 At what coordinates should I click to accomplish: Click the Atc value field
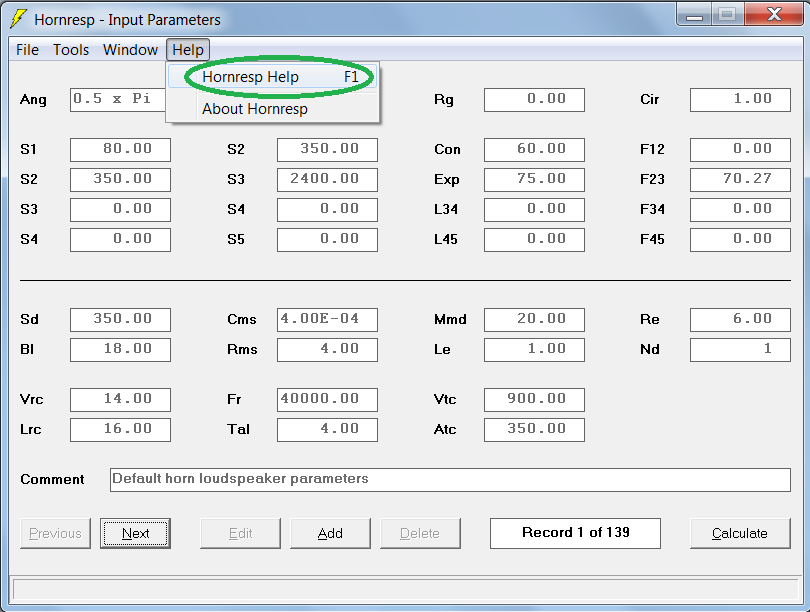coord(534,430)
